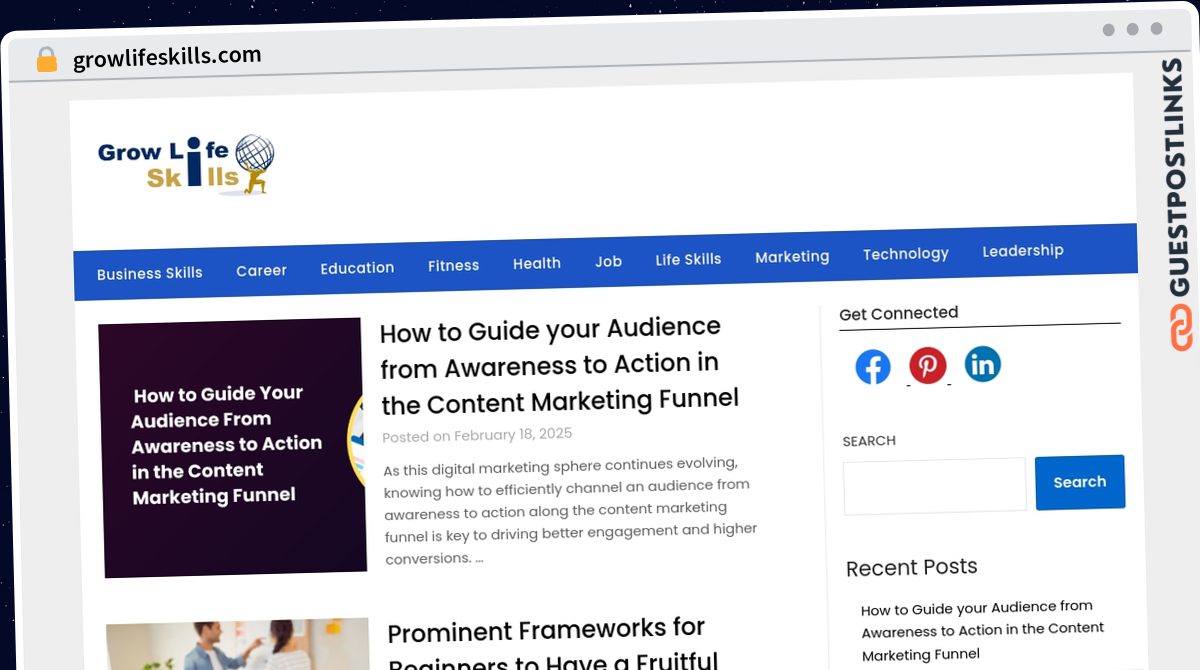Click the Get Connected sidebar heading
1200x670 pixels.
(x=899, y=313)
